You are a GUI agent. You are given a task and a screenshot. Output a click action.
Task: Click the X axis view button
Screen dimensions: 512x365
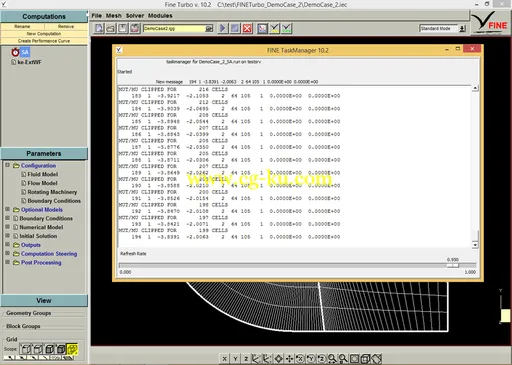(x=224, y=359)
